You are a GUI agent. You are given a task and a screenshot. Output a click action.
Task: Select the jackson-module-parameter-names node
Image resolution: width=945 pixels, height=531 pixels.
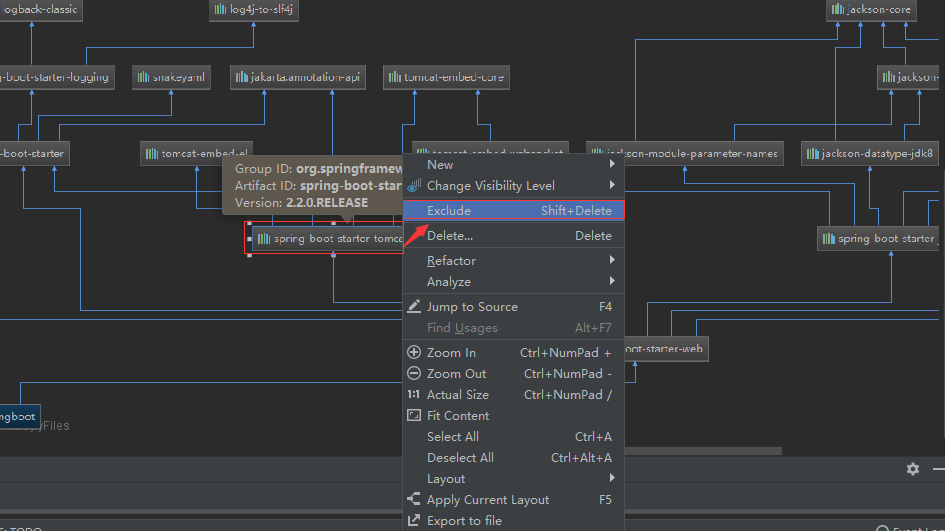[685, 154]
